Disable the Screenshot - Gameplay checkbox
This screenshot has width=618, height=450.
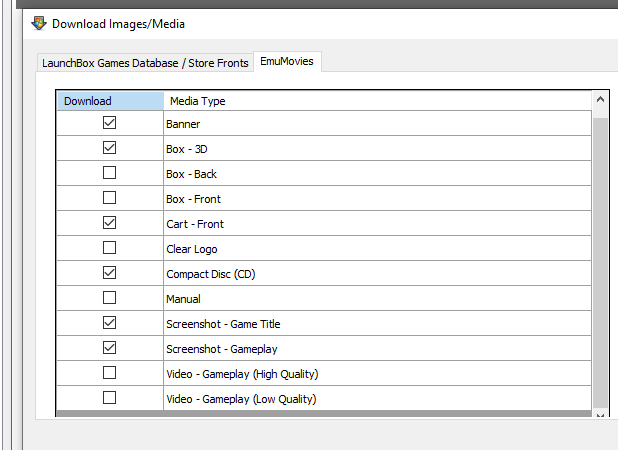pos(109,348)
